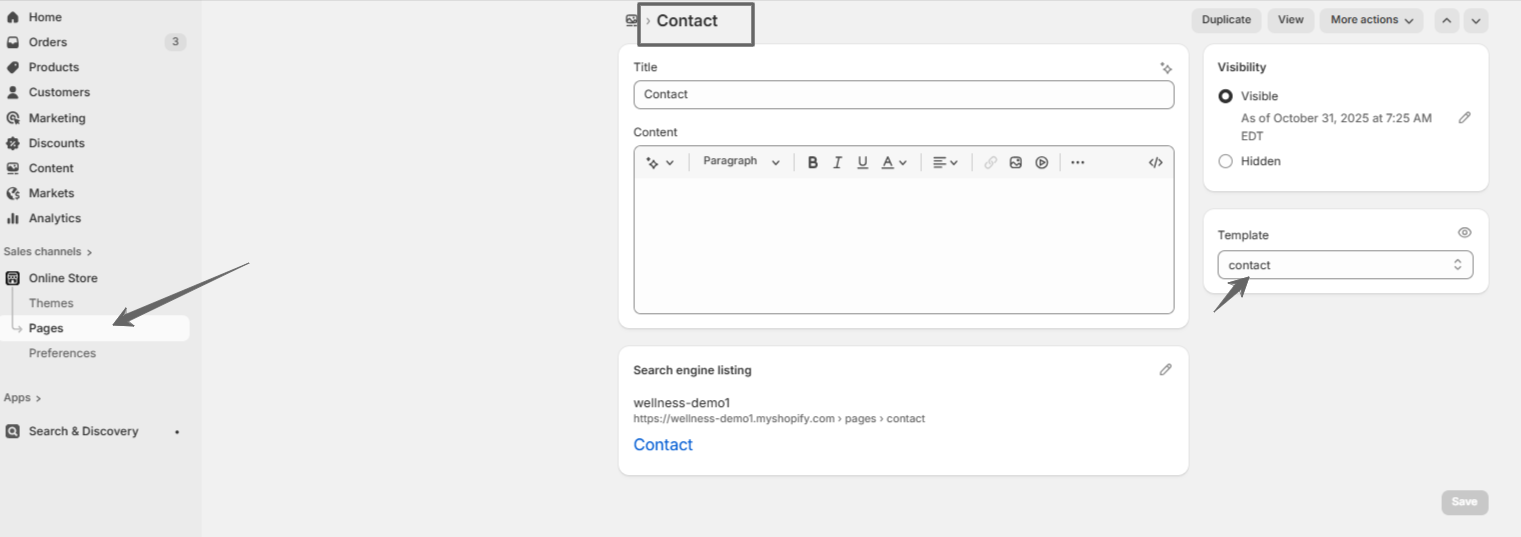Click into the Title input field
The width and height of the screenshot is (1521, 537).
tap(903, 95)
